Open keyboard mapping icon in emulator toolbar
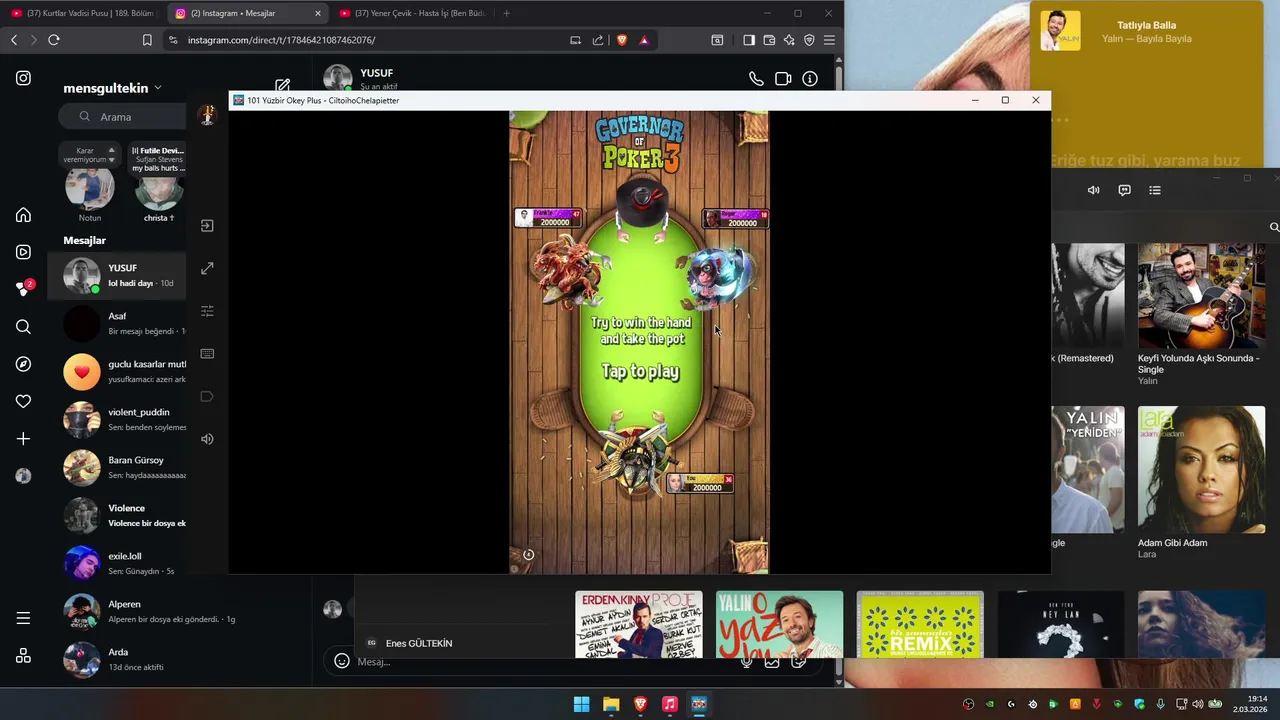This screenshot has width=1280, height=720. pos(207,354)
